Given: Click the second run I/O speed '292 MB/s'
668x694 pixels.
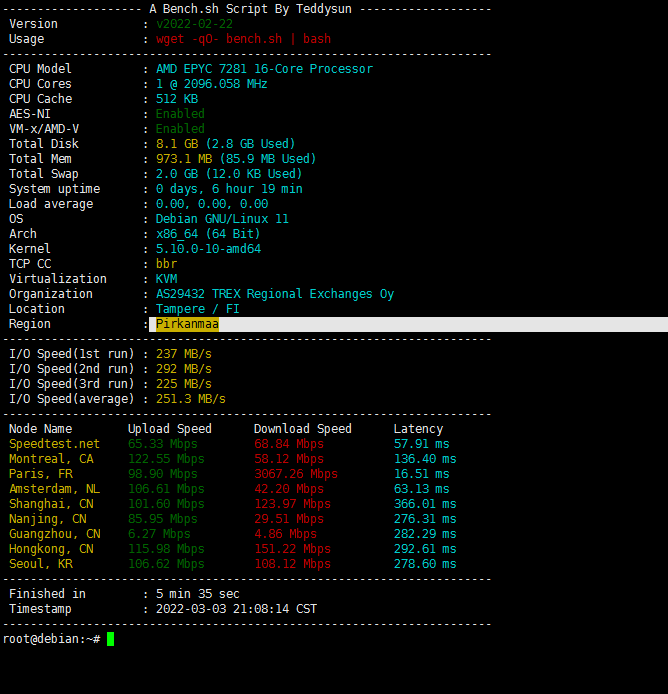Looking at the screenshot, I should [x=184, y=369].
